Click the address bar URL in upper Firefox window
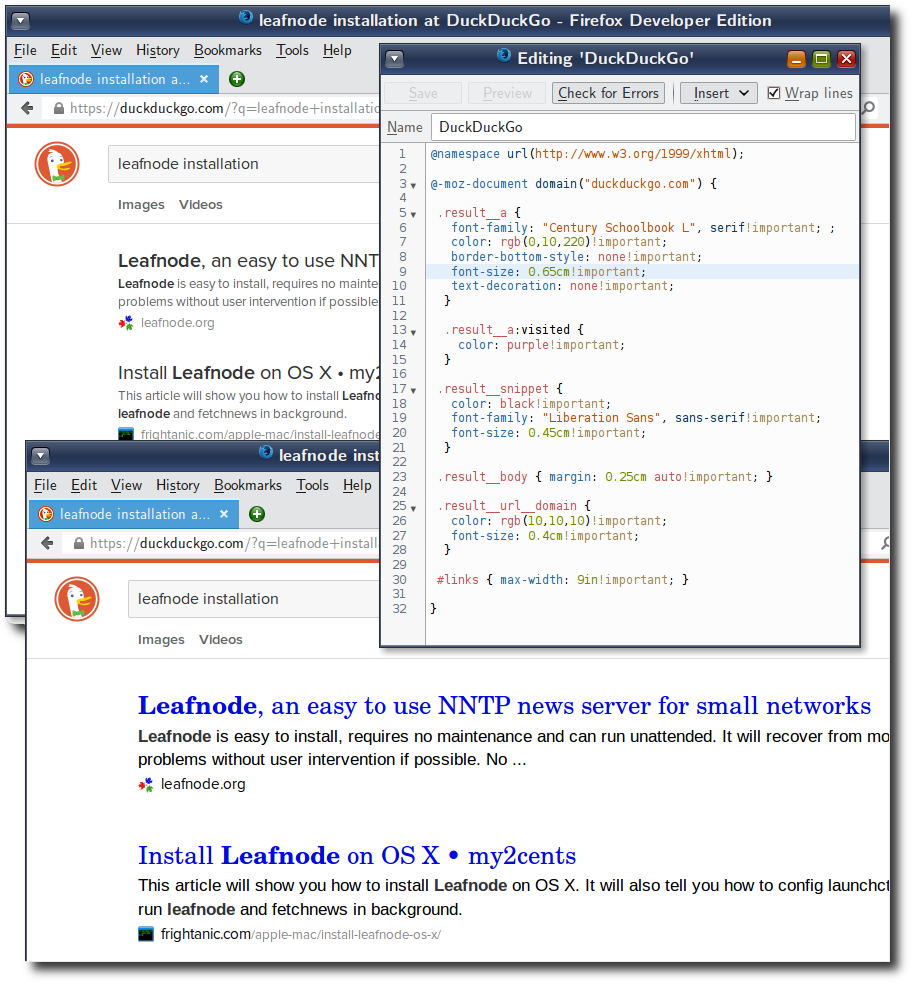Image resolution: width=911 pixels, height=983 pixels. [224, 108]
